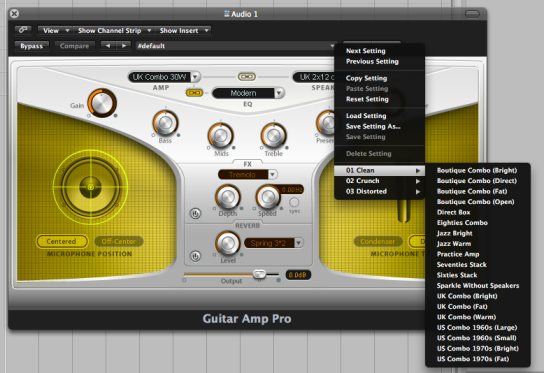Click the Treble knob

click(x=273, y=135)
